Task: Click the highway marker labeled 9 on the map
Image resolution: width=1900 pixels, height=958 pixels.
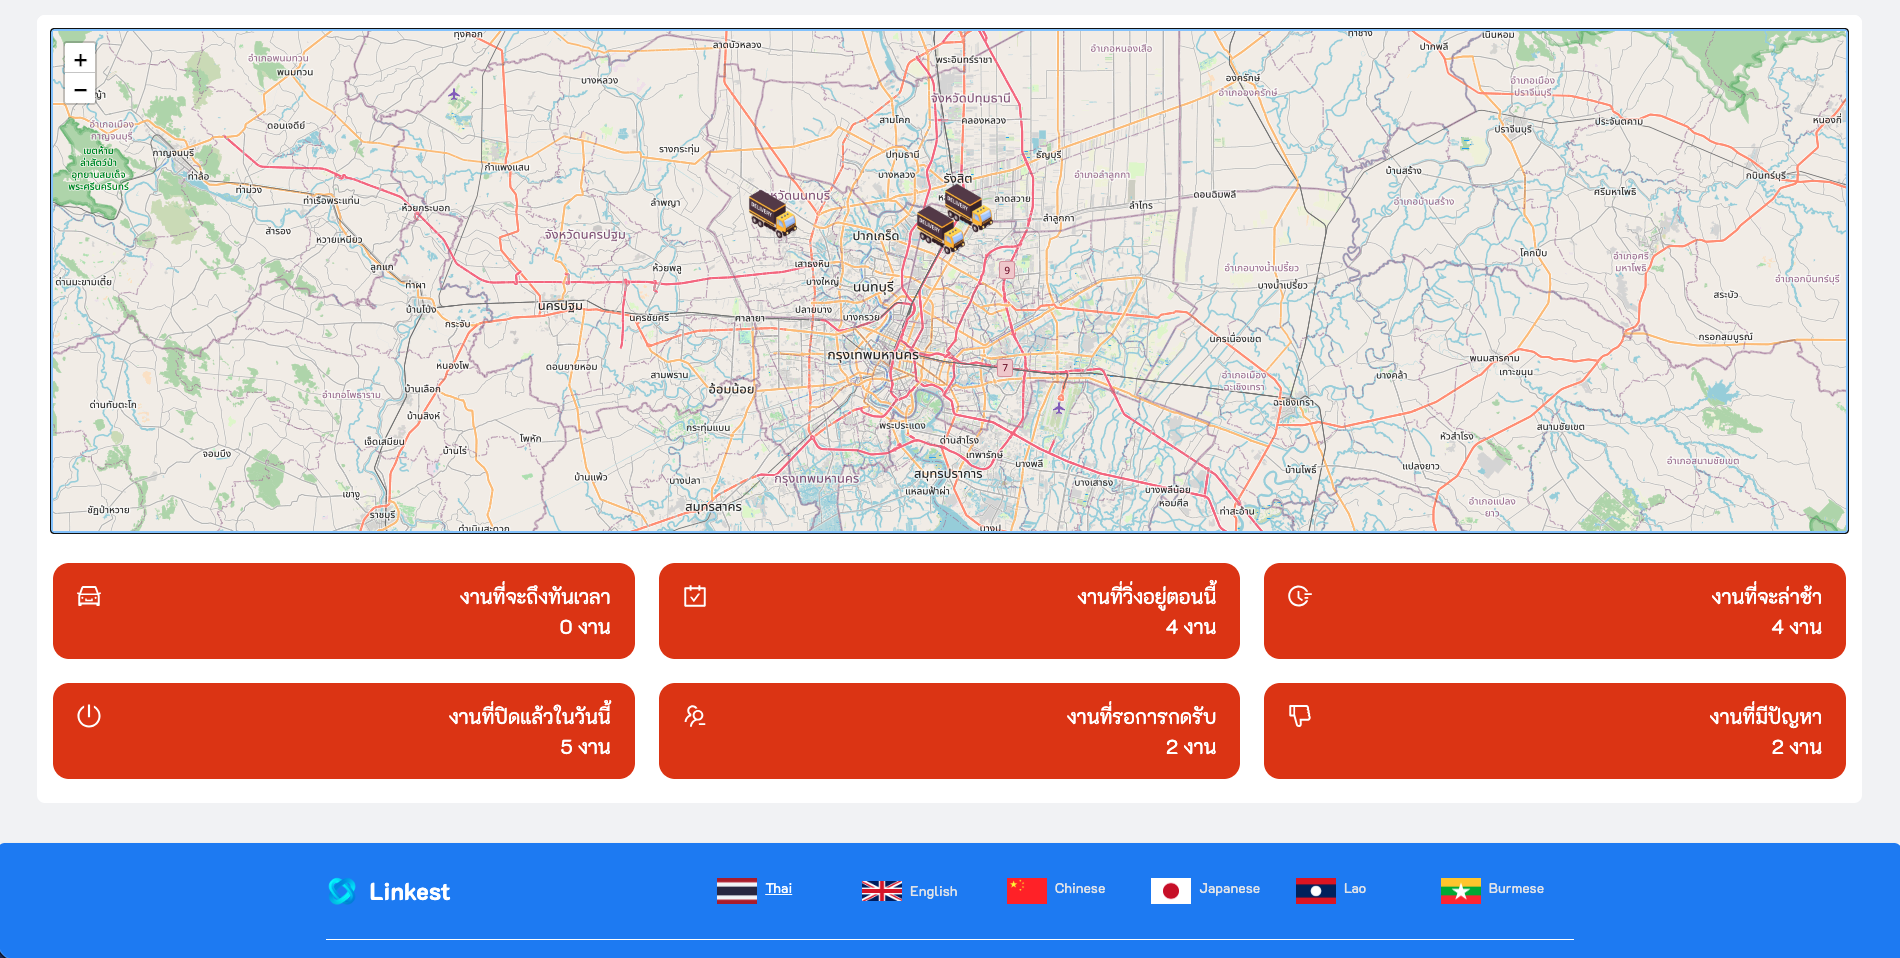Action: pyautogui.click(x=1007, y=268)
